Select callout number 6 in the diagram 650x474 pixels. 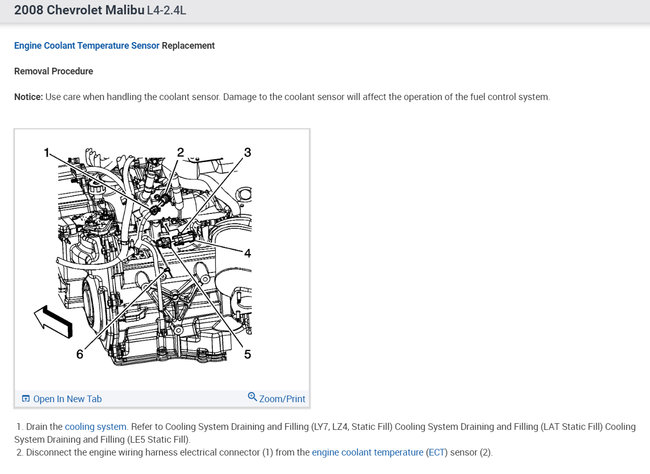pyautogui.click(x=80, y=354)
